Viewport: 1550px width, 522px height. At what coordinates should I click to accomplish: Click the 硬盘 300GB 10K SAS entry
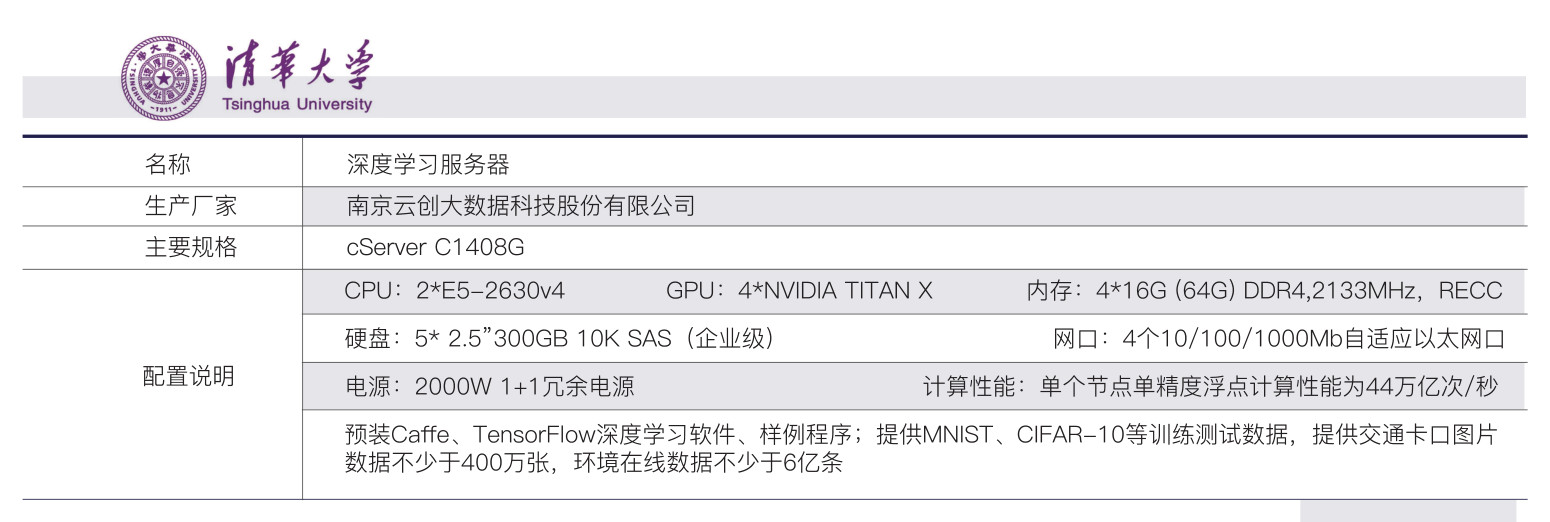[559, 339]
